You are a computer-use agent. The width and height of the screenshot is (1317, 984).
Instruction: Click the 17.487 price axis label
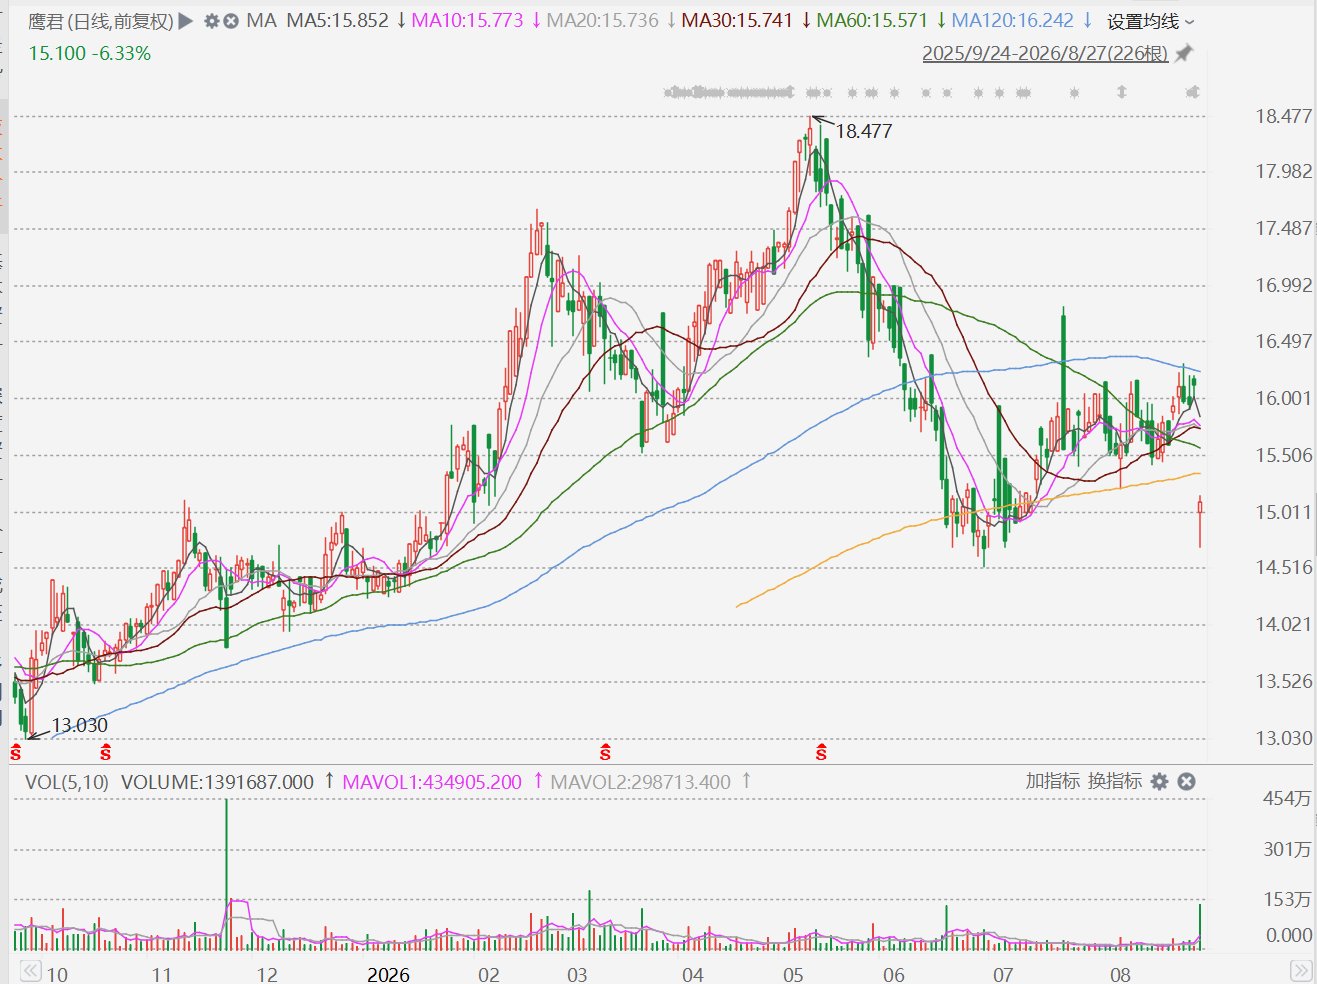[1284, 228]
